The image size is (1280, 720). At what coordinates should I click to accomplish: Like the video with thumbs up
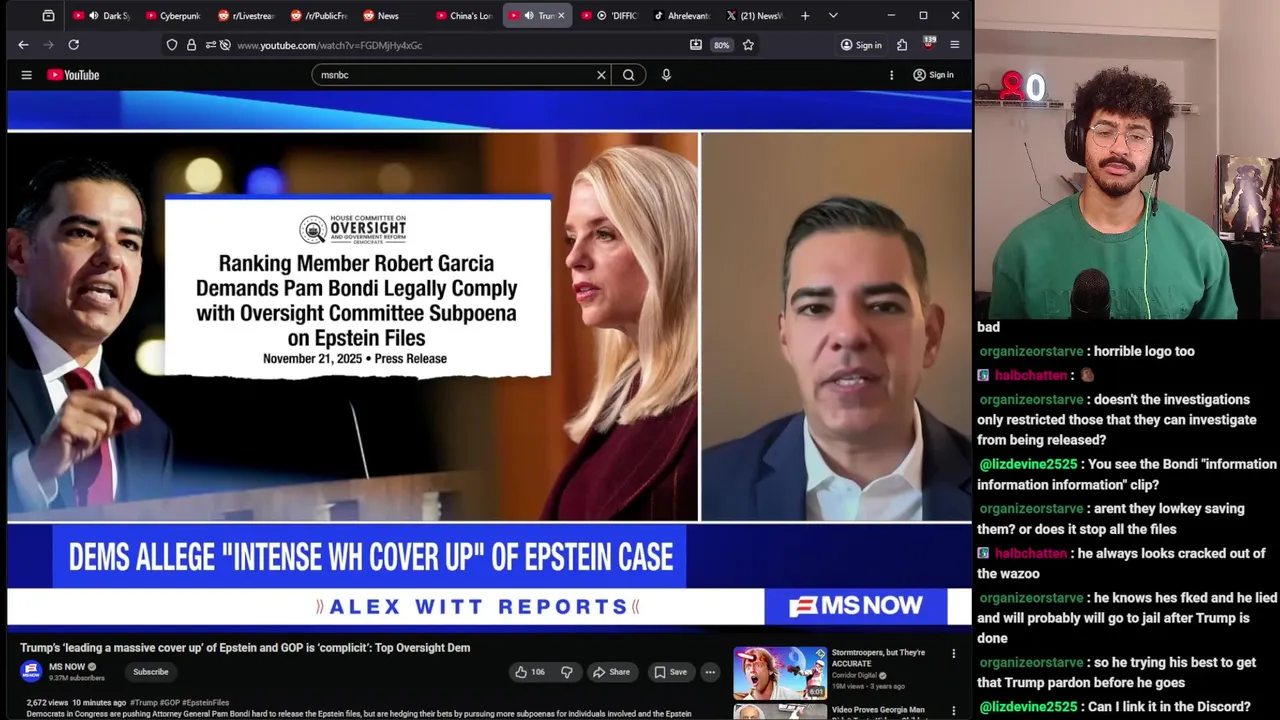[529, 672]
